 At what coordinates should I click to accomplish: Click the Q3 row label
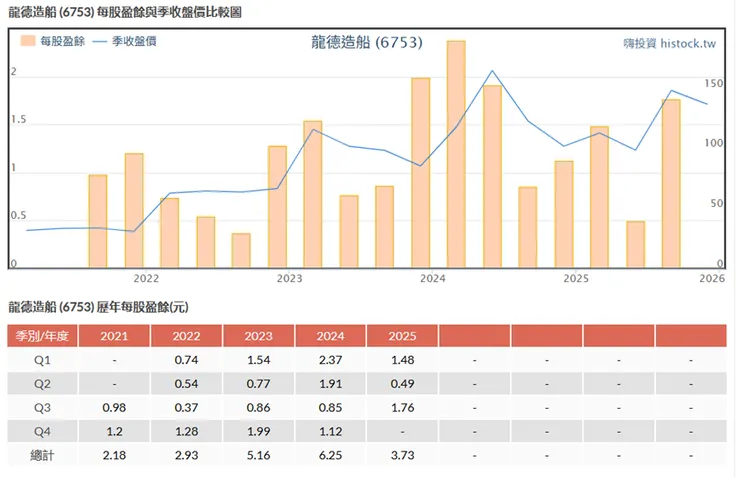coord(42,408)
